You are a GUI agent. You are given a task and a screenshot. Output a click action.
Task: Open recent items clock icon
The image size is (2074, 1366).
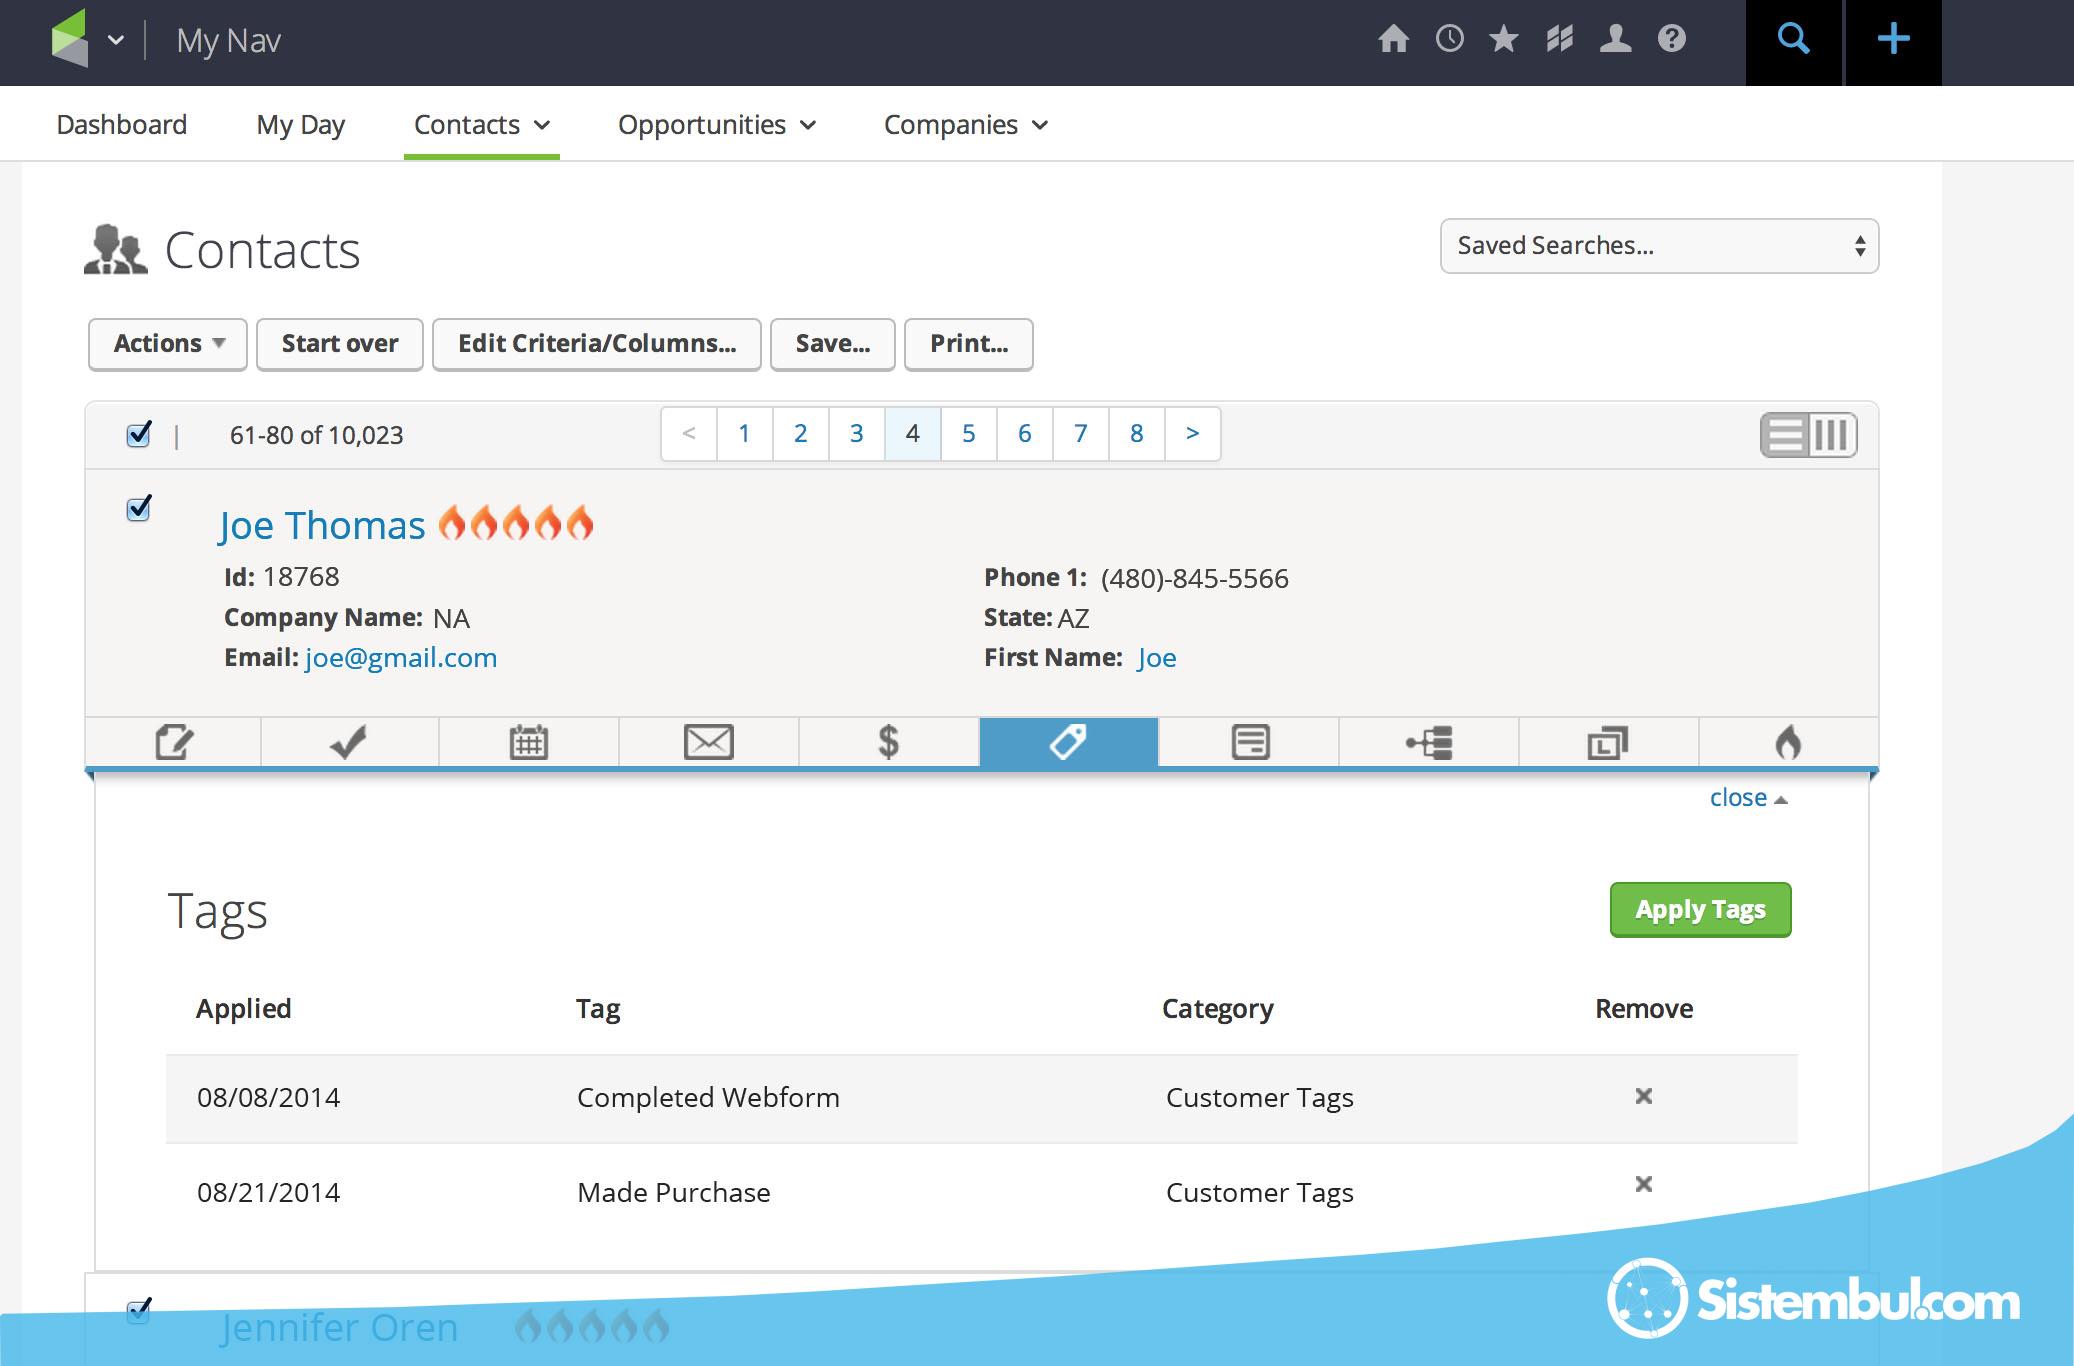point(1449,39)
